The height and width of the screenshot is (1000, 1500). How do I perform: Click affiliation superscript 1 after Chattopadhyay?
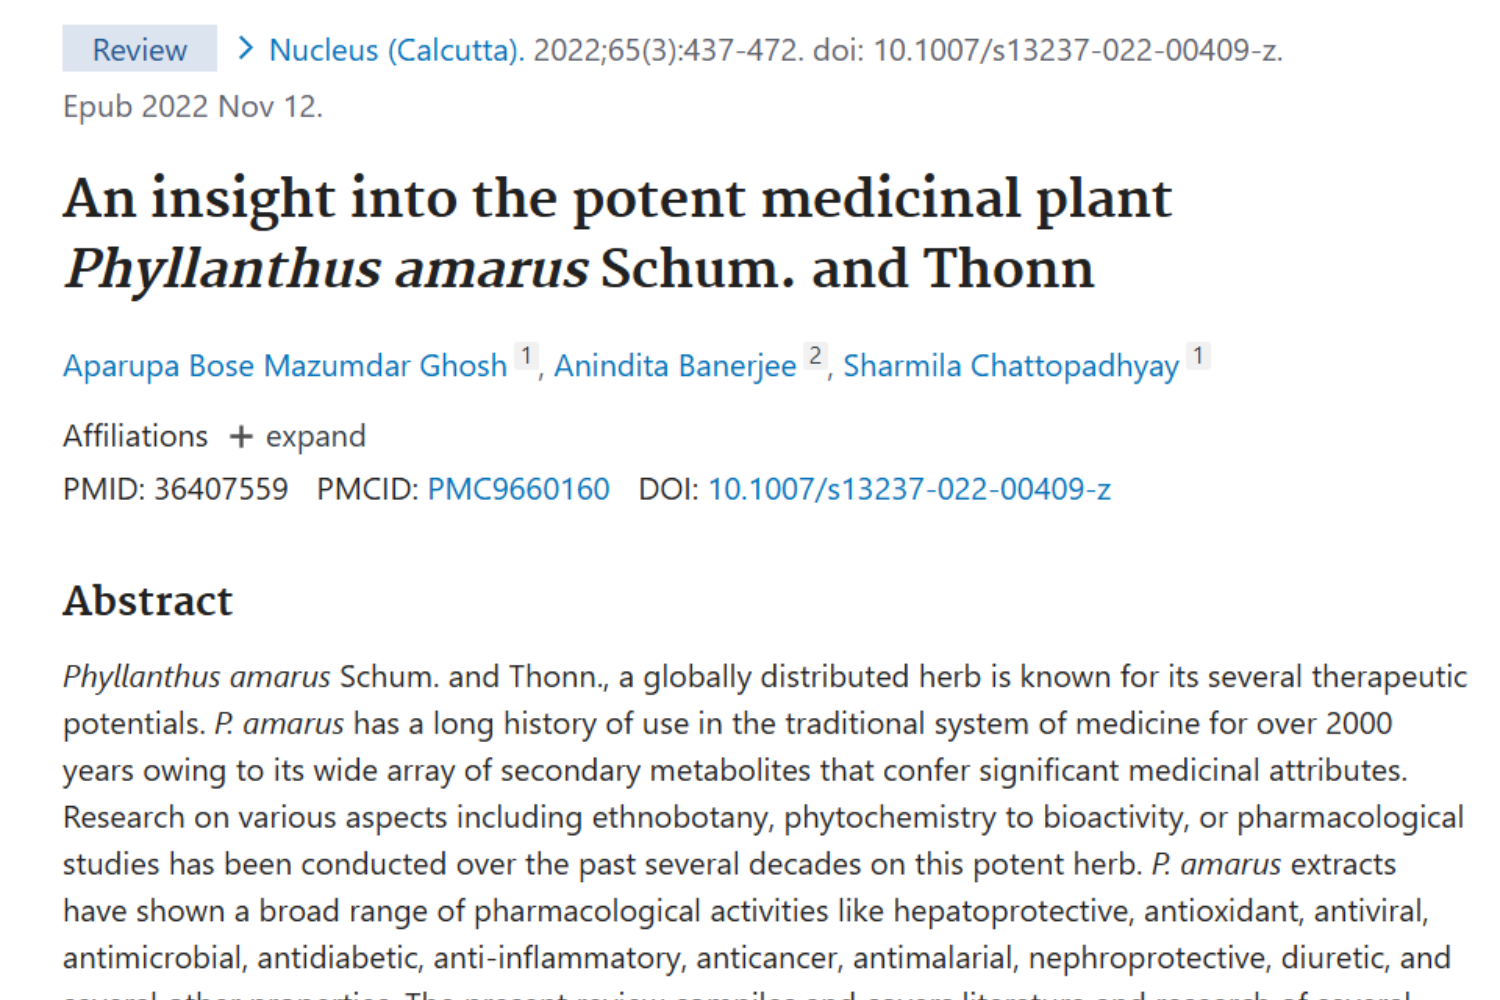tap(1198, 355)
